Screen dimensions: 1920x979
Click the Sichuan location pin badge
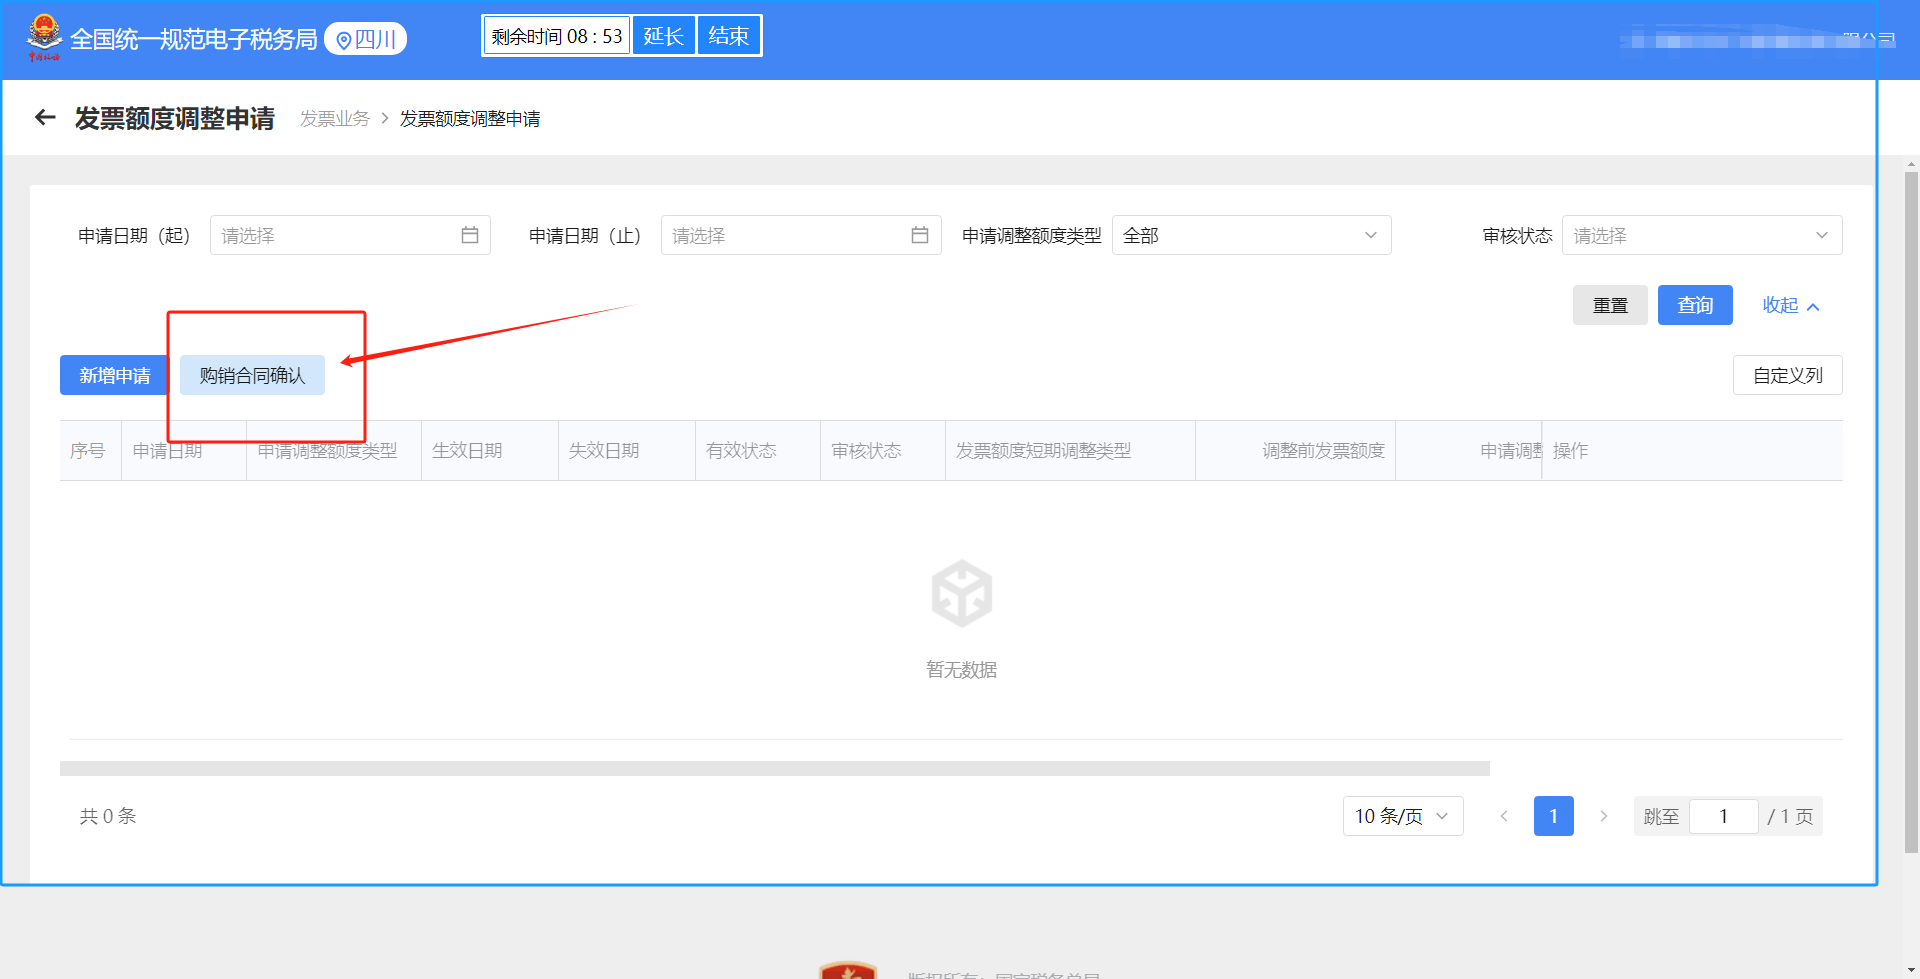[366, 39]
